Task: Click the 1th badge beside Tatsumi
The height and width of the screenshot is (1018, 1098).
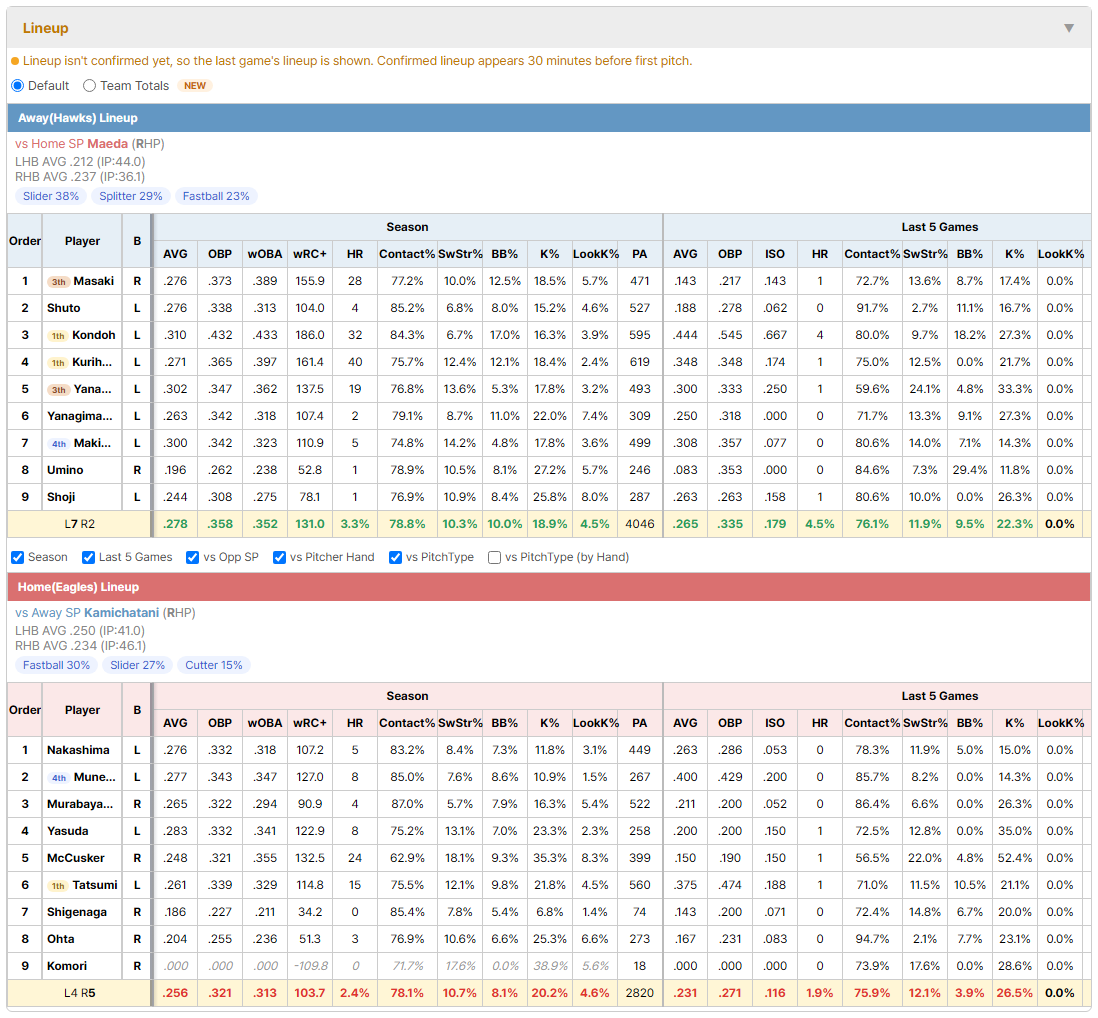Action: pos(58,886)
